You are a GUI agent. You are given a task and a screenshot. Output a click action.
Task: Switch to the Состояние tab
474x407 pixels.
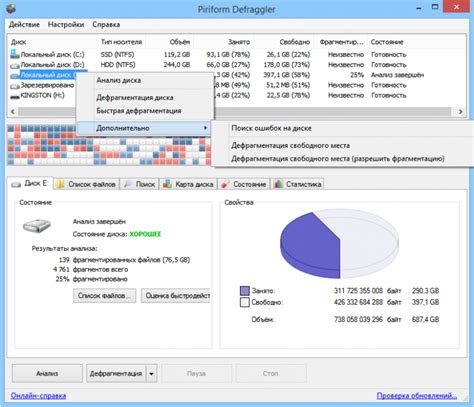click(244, 184)
